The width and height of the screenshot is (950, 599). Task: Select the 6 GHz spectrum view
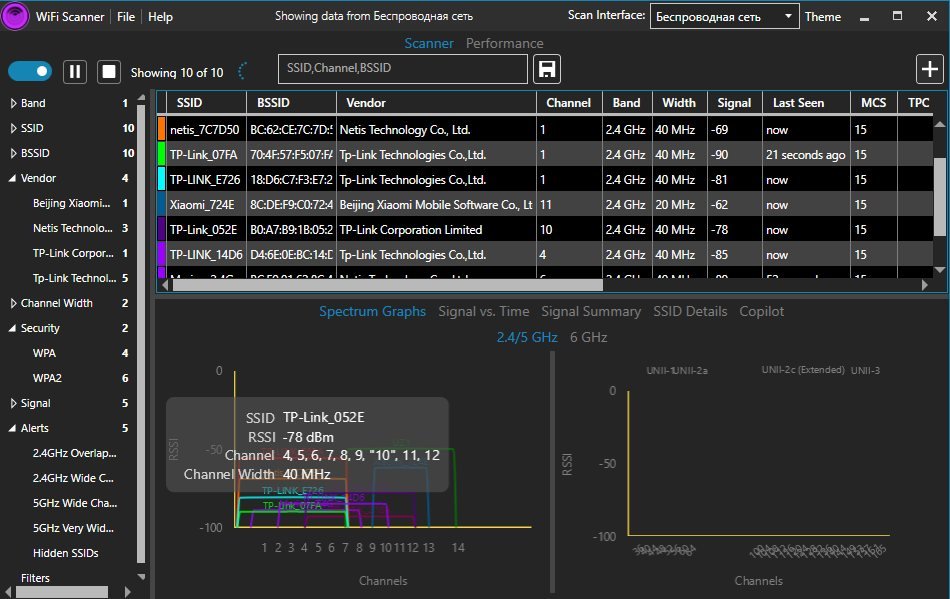coord(588,337)
